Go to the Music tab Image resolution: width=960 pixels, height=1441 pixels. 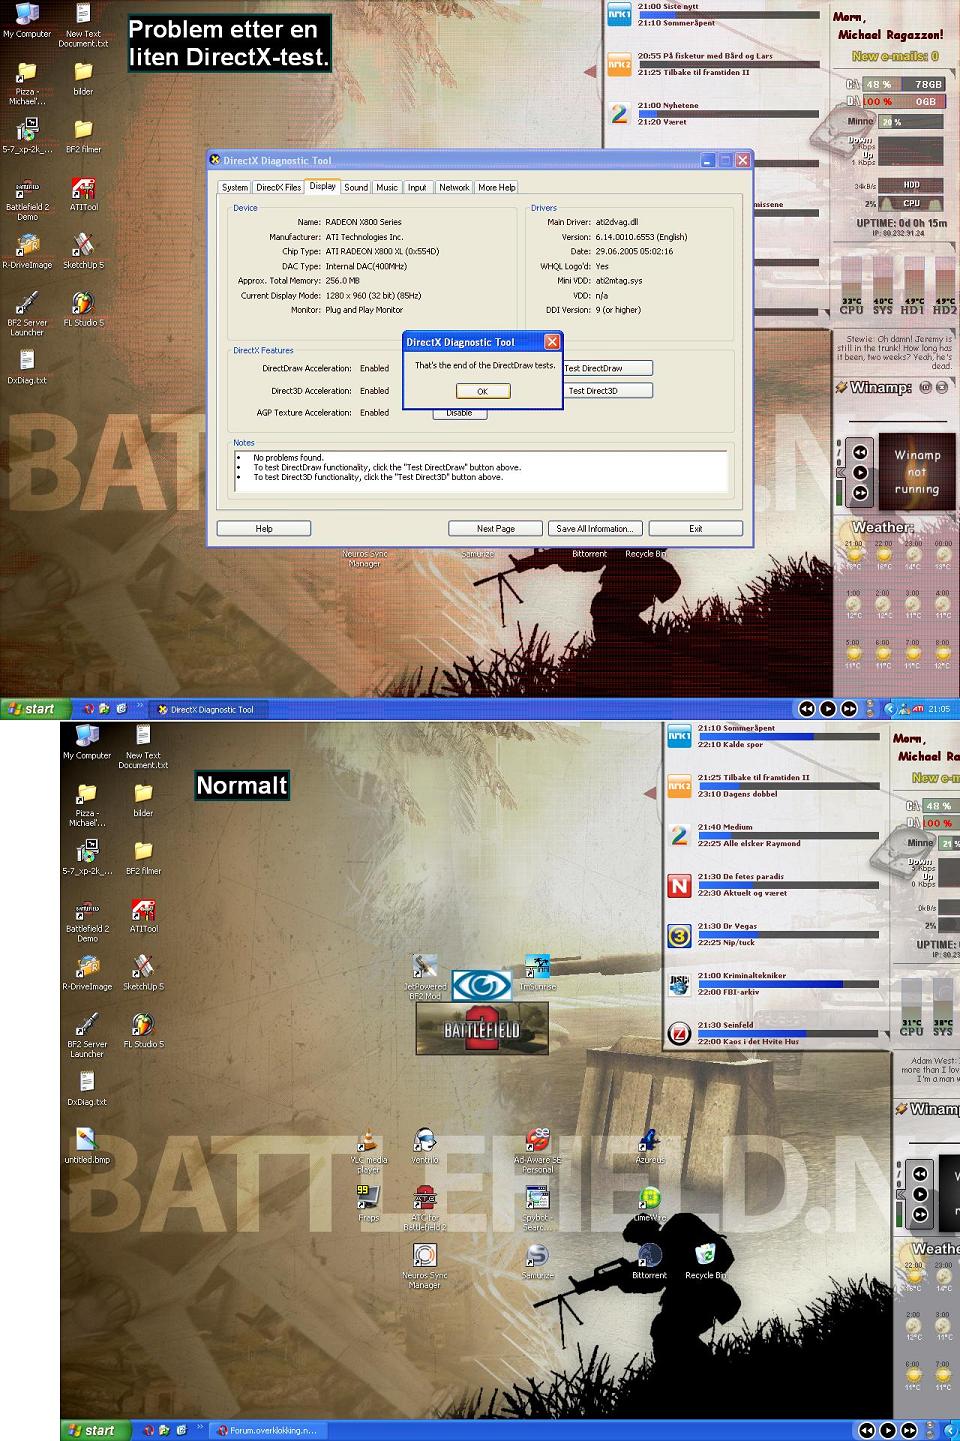point(387,187)
